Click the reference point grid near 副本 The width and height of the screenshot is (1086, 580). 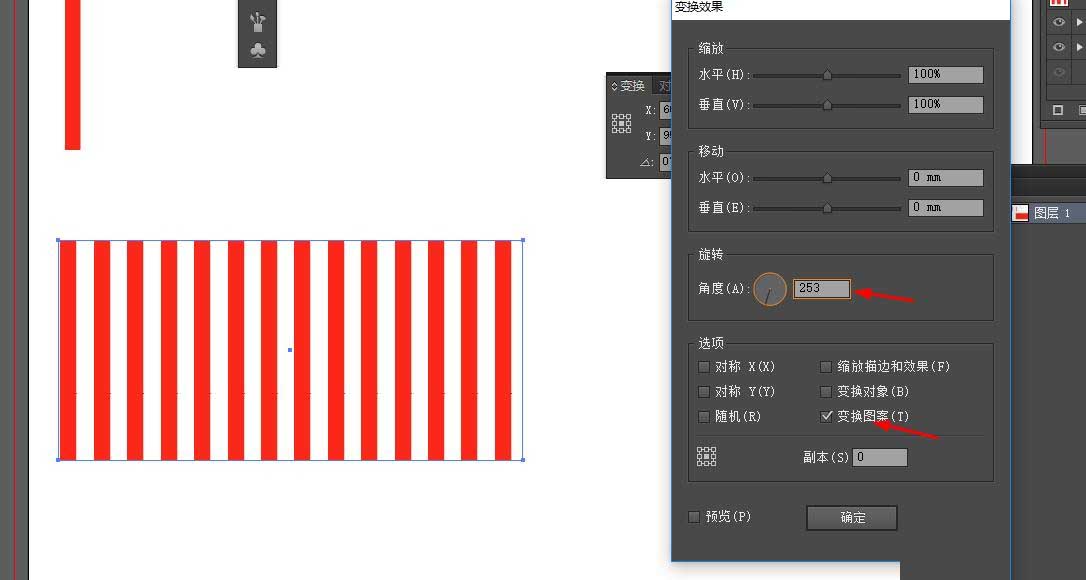707,456
